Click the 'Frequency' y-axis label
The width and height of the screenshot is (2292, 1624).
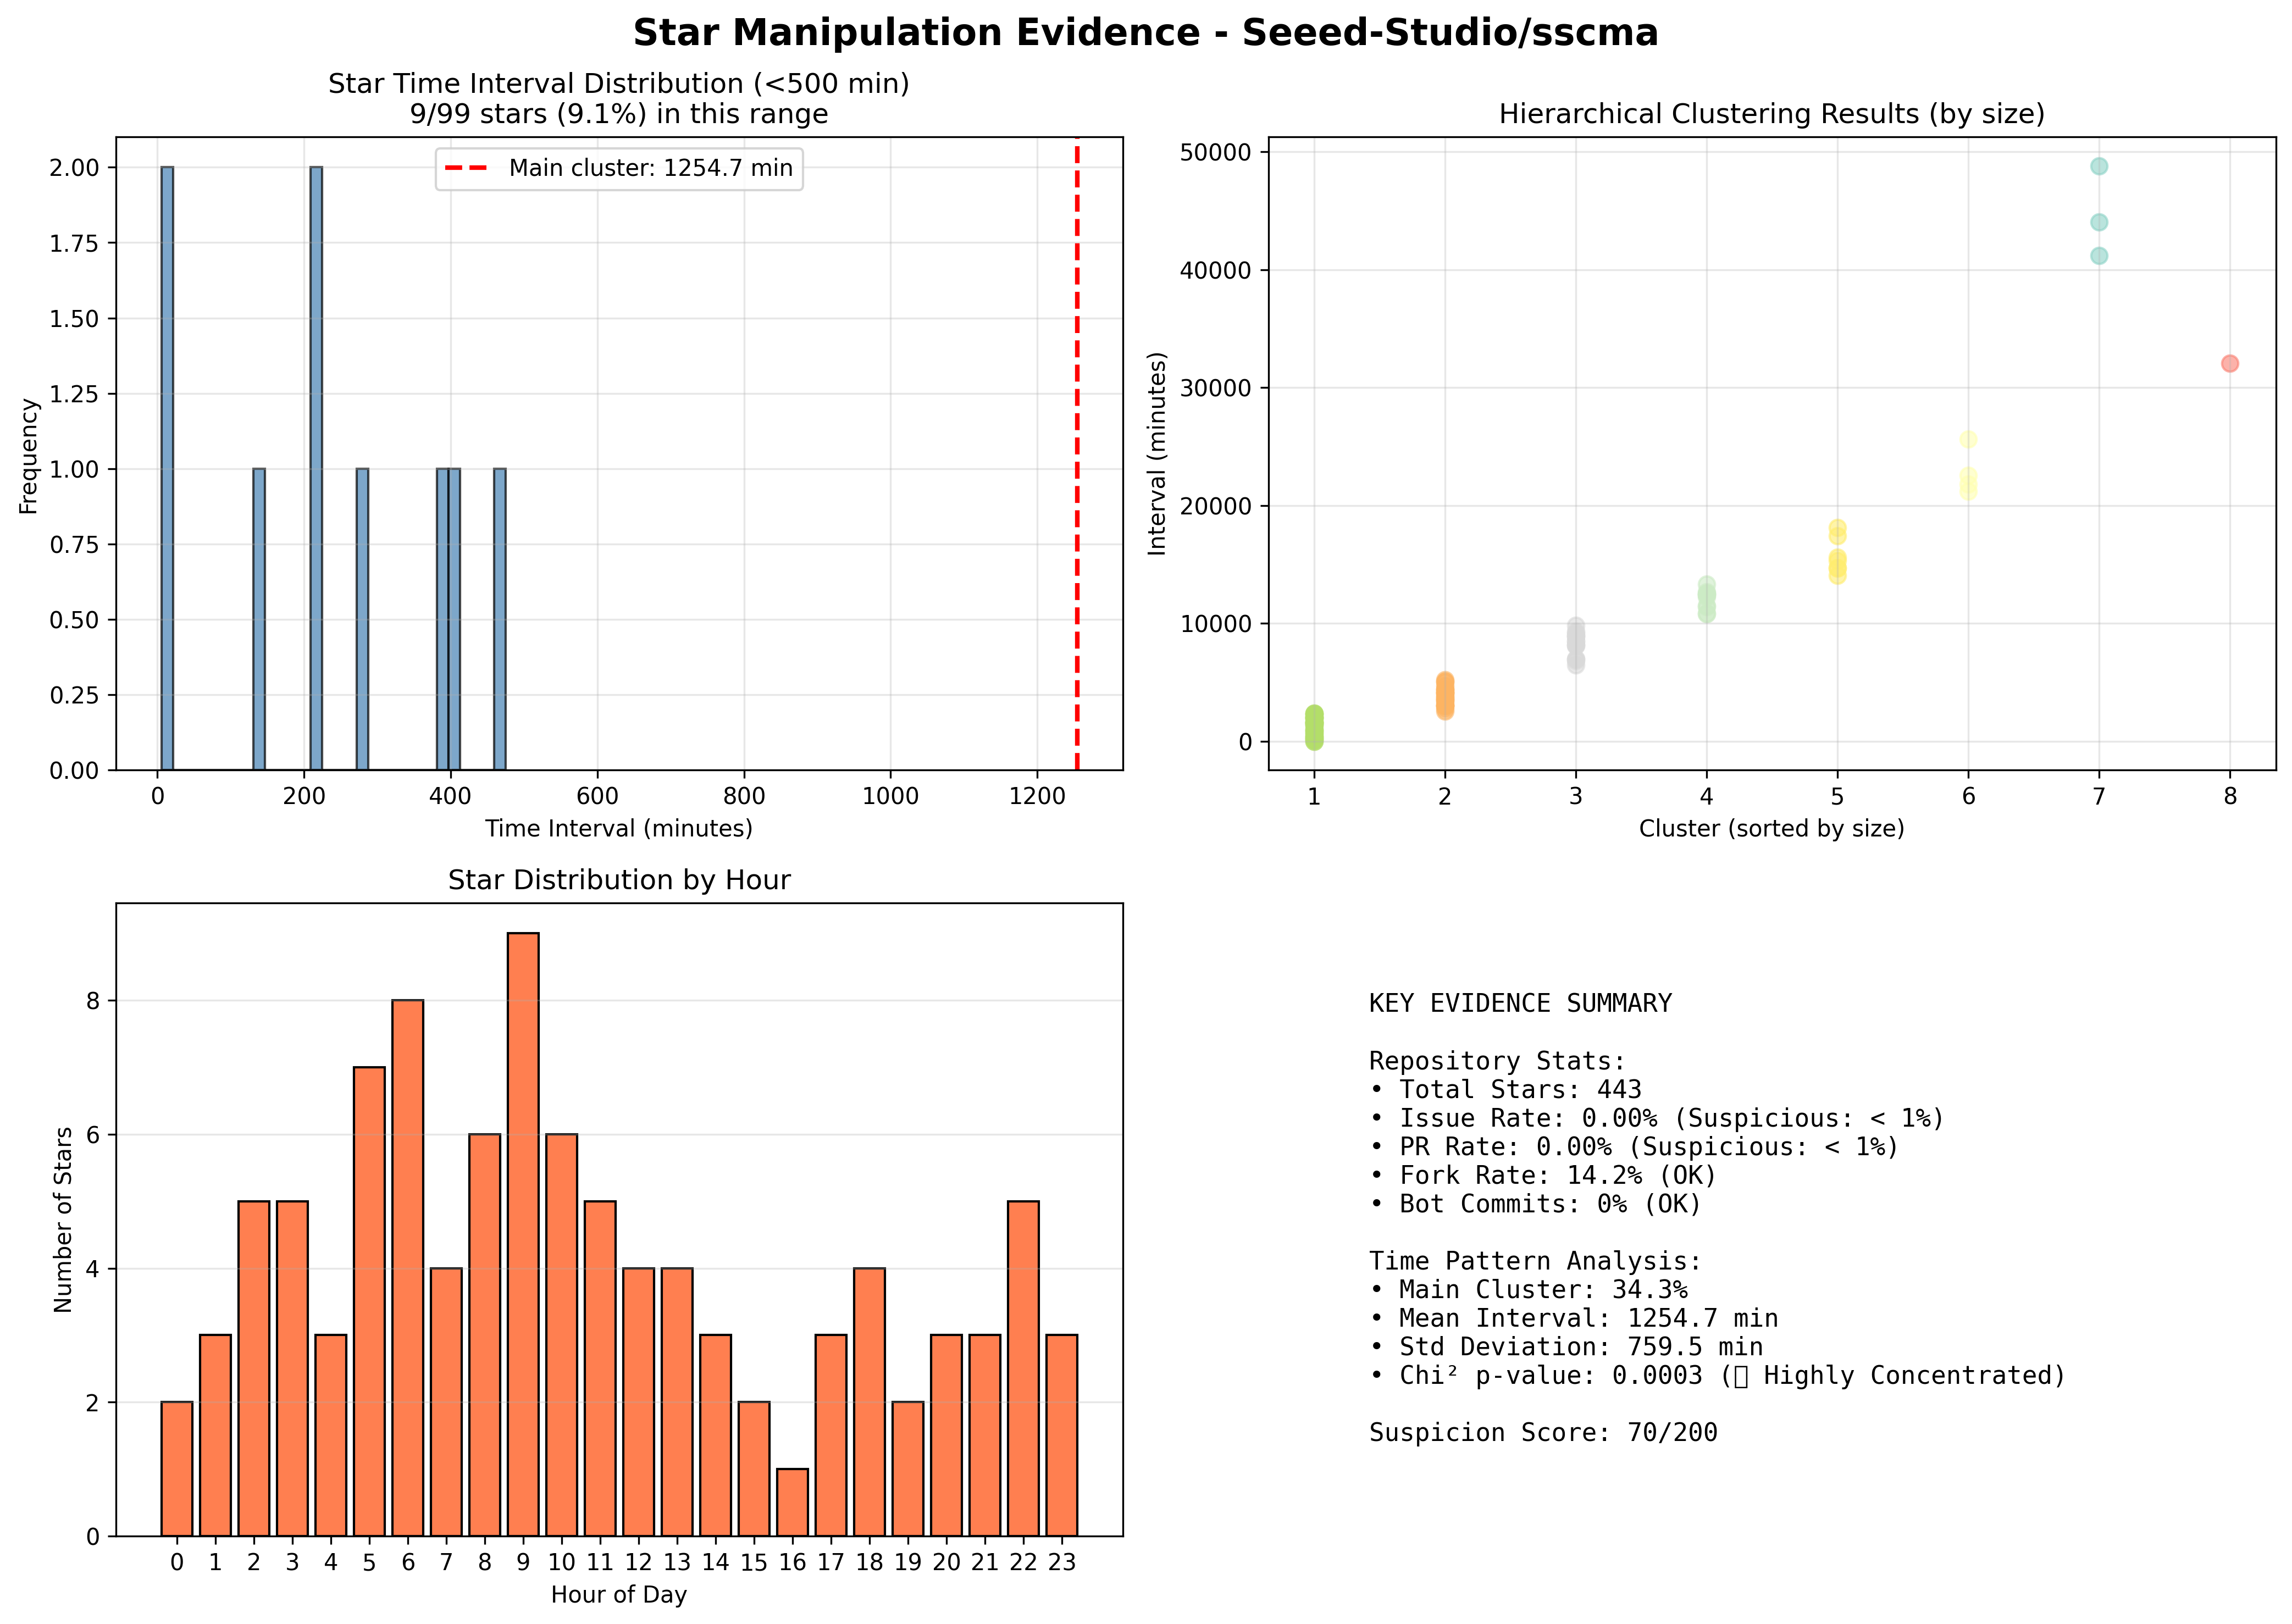[29, 456]
